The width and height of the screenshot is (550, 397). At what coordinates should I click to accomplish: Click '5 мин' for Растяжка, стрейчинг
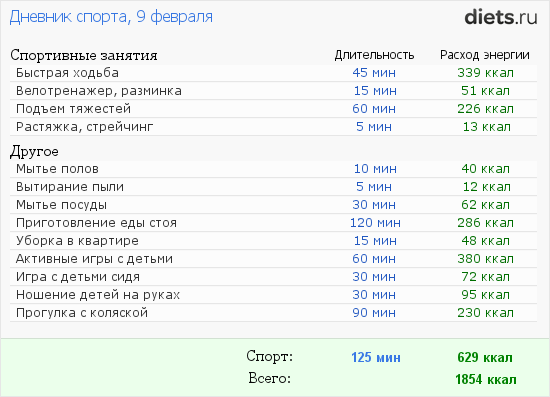[374, 127]
